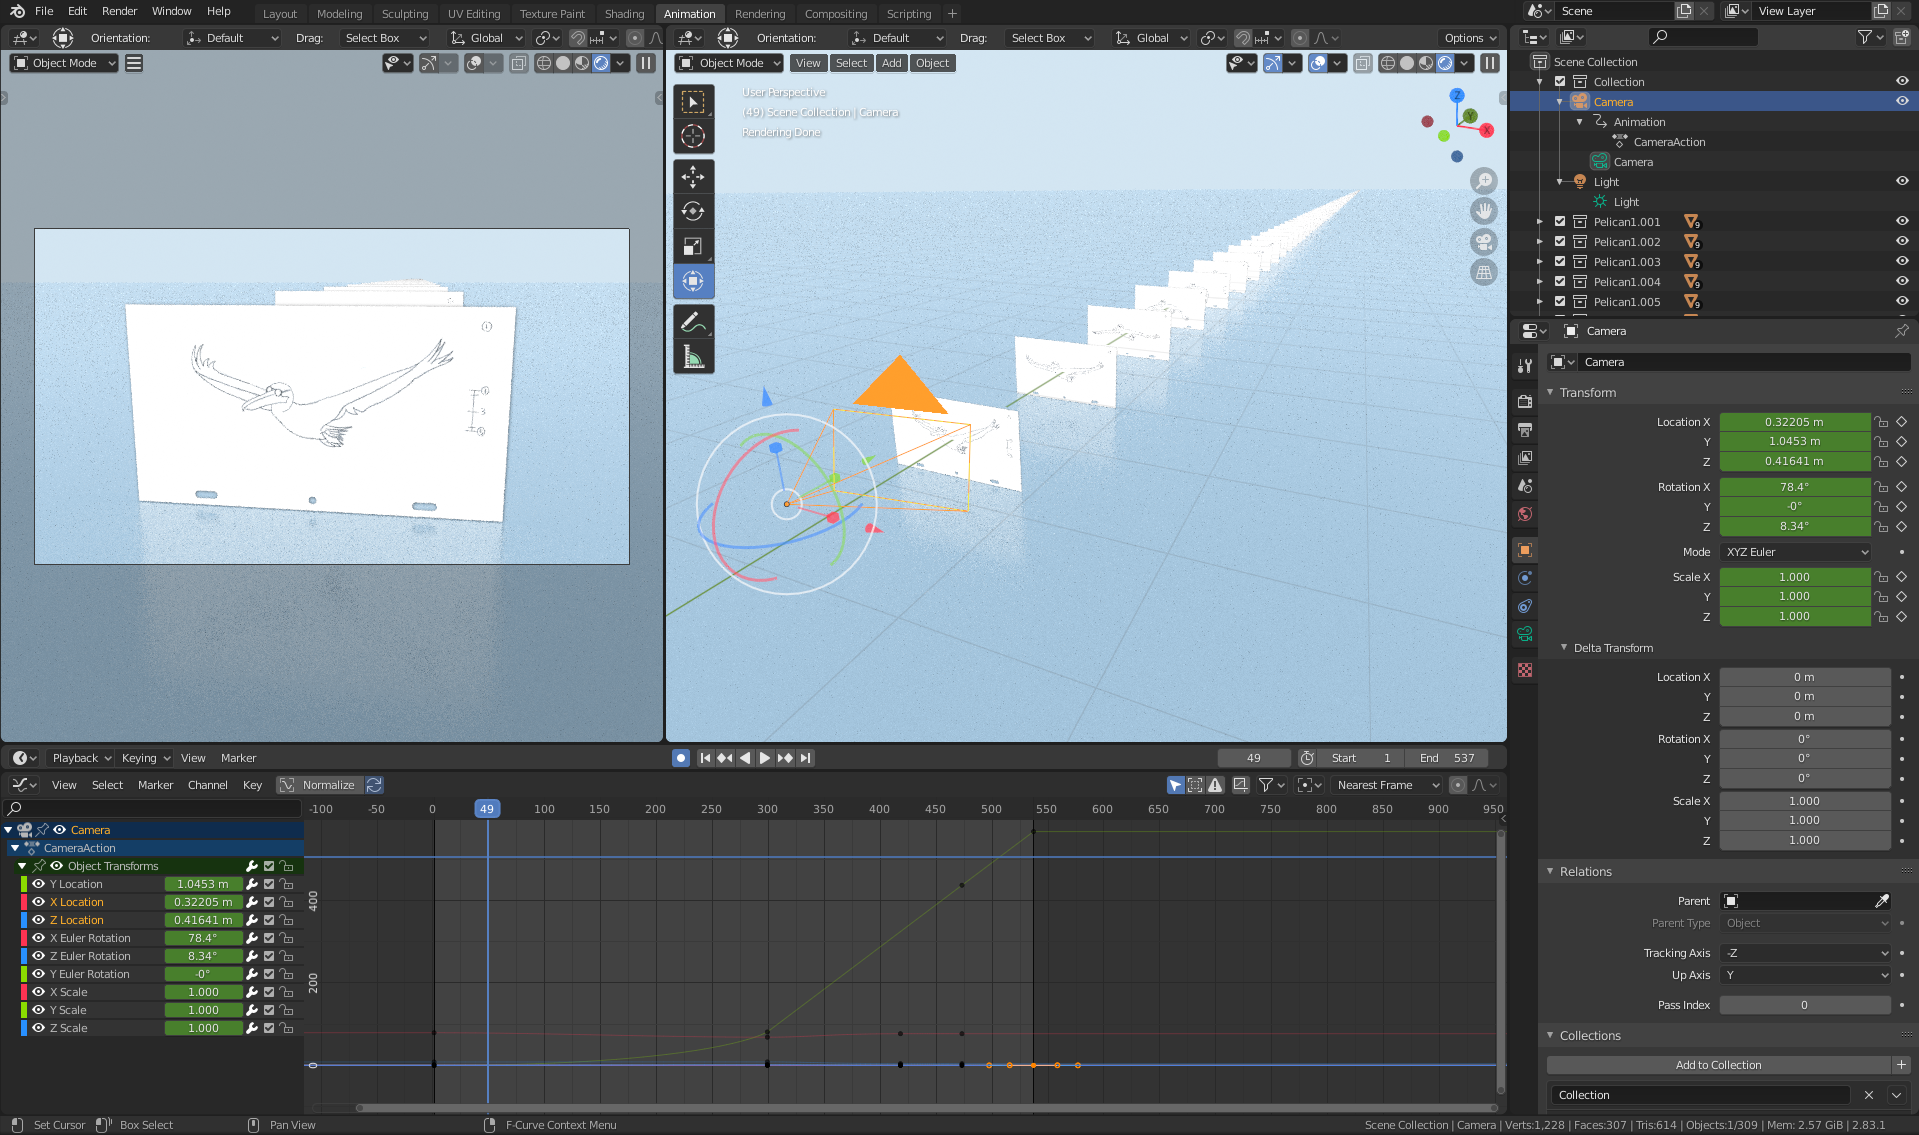Open the Output properties tab
The image size is (1919, 1135).
(x=1525, y=429)
